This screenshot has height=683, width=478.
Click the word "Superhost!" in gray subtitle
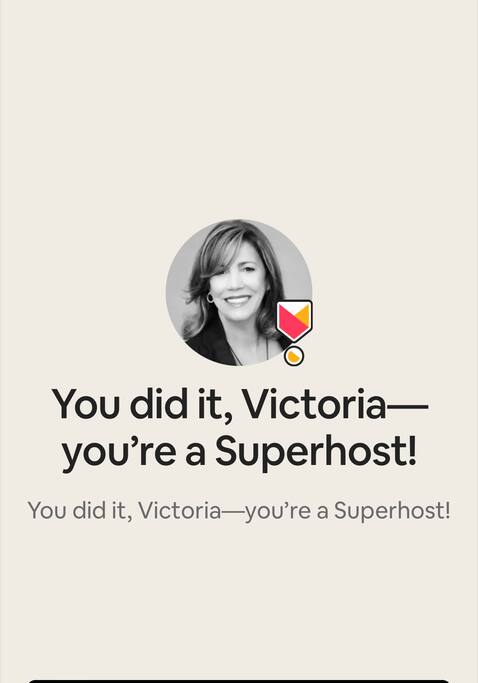(392, 511)
